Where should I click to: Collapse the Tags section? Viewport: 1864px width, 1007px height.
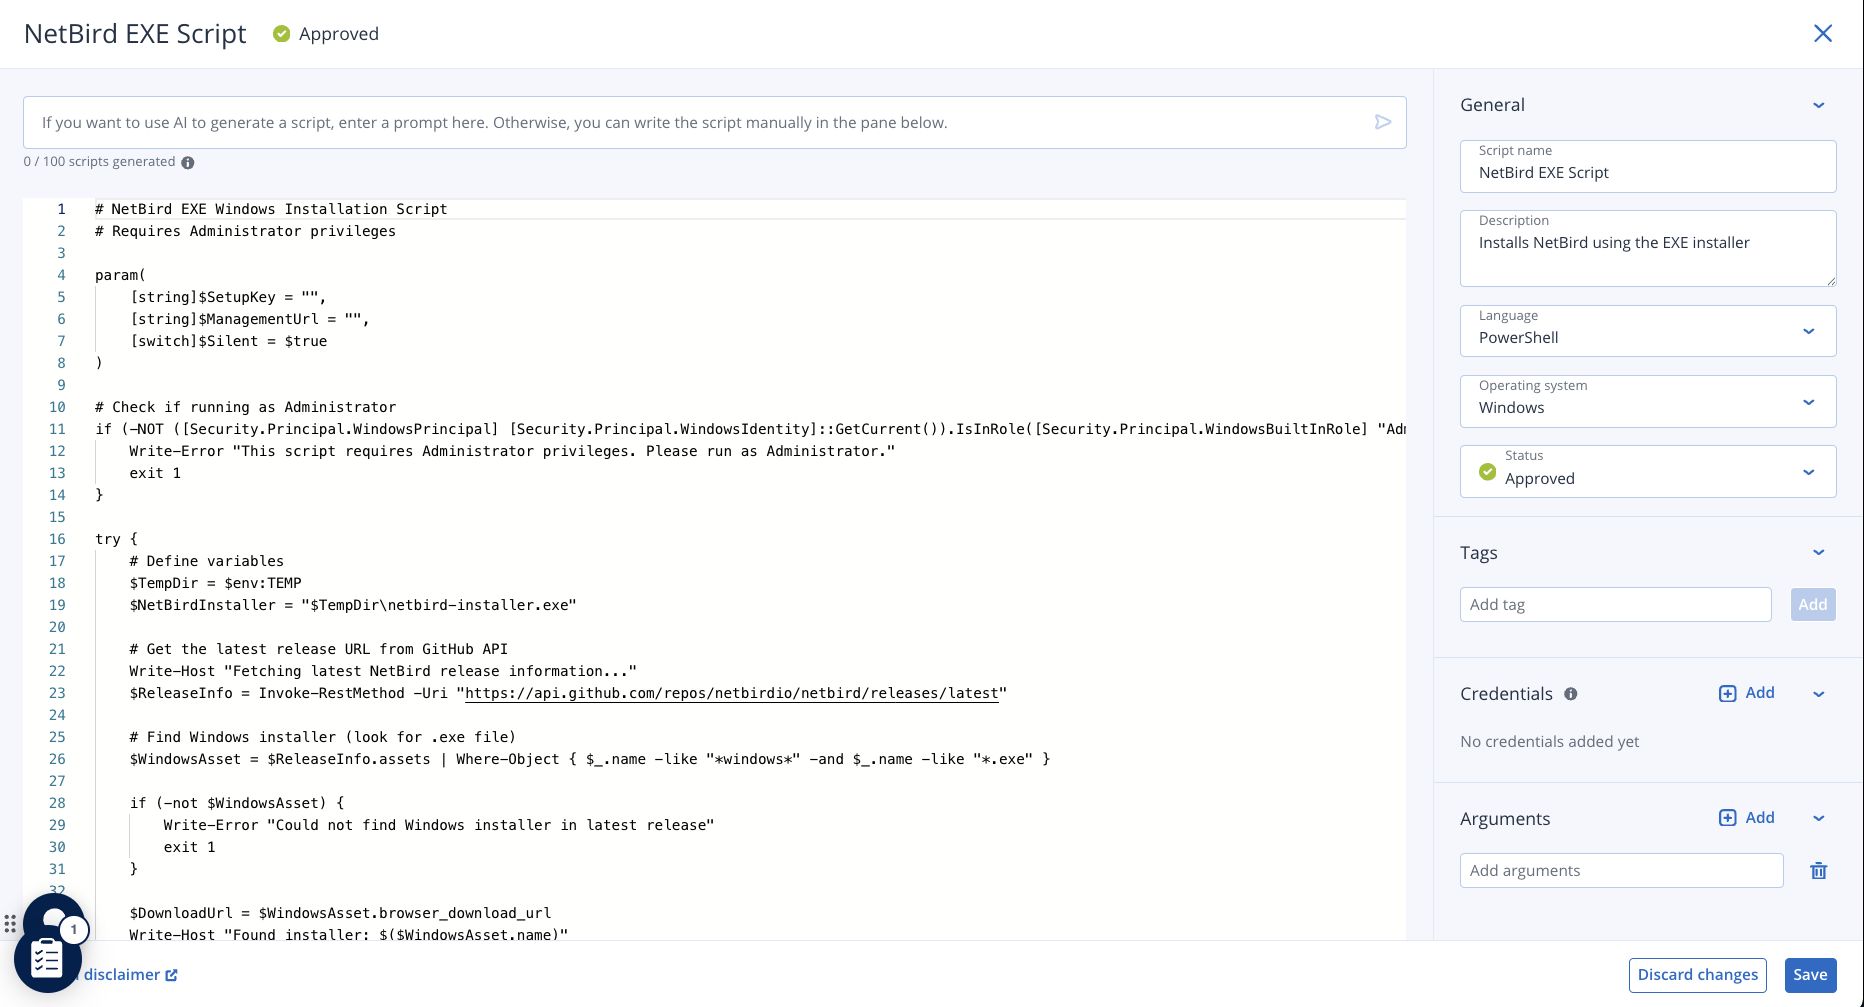pos(1819,553)
